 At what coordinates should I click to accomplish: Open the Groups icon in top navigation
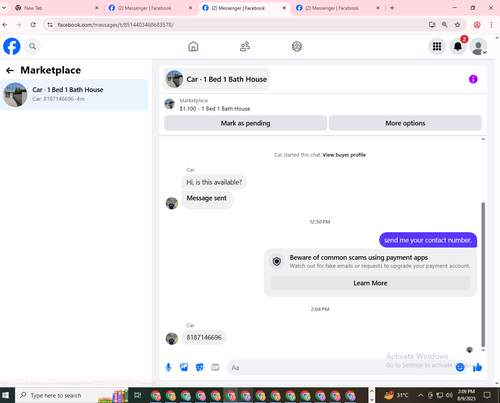pos(297,46)
